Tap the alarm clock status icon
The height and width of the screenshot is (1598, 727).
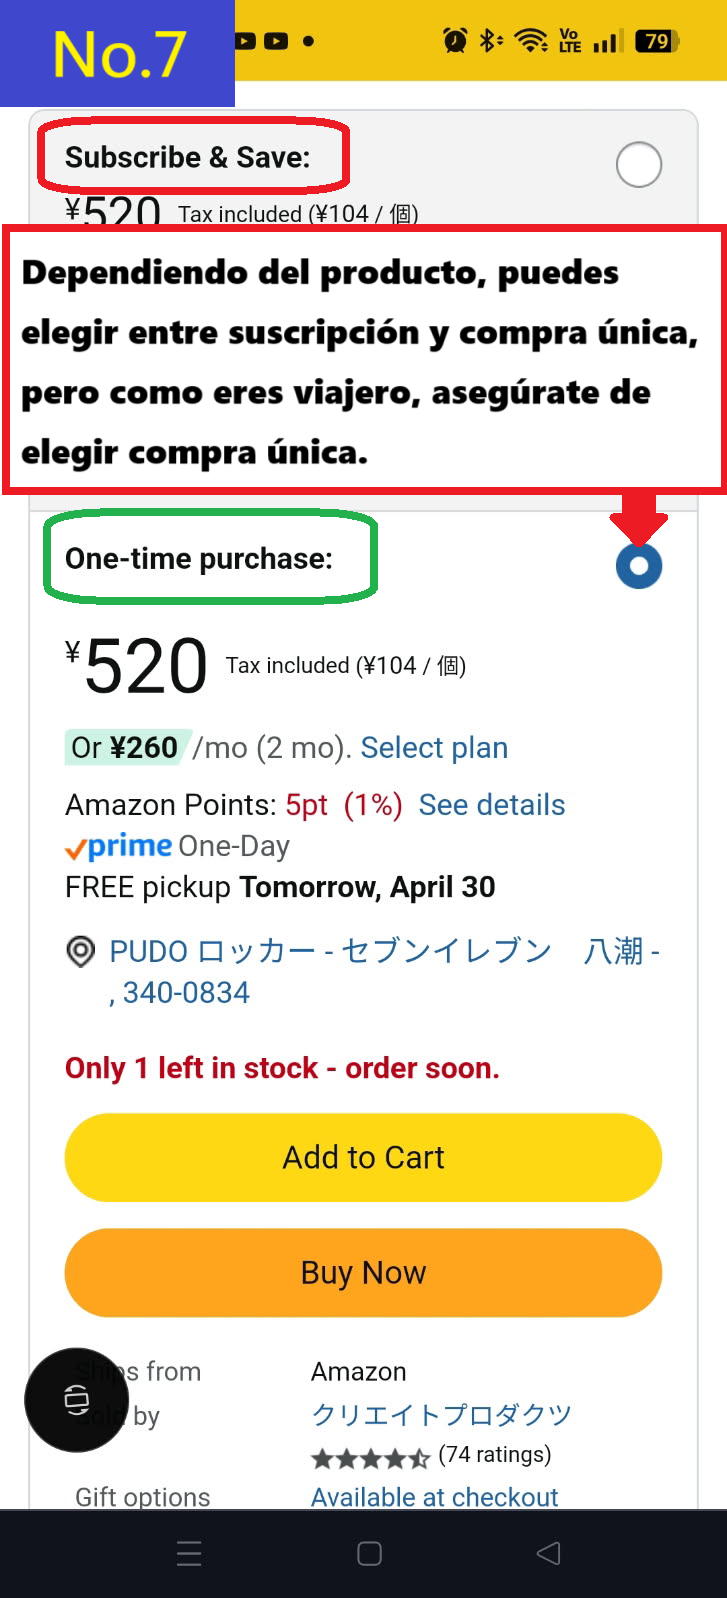click(455, 41)
